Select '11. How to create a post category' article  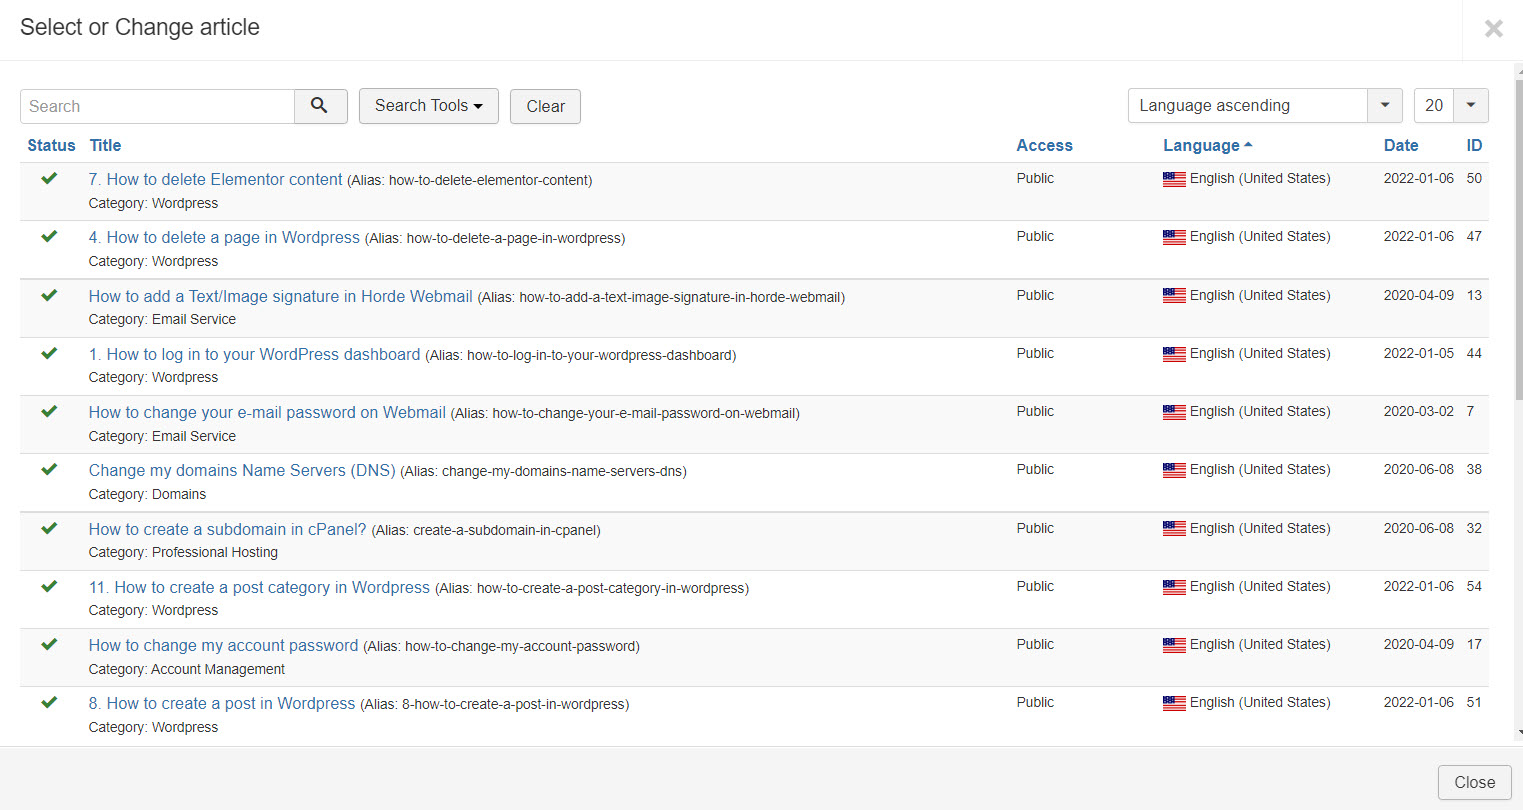click(x=259, y=587)
